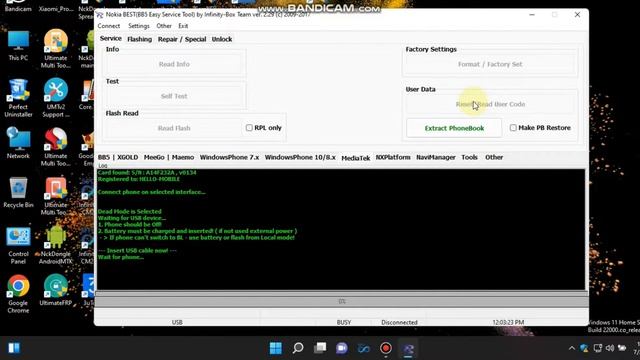
Task: Open the Connect menu
Action: tap(109, 26)
